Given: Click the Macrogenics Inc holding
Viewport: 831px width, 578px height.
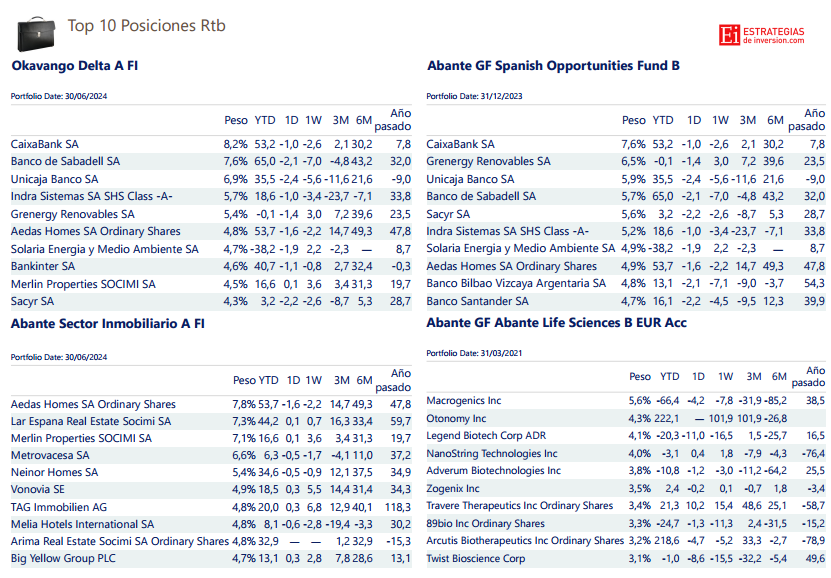Looking at the screenshot, I should point(464,401).
